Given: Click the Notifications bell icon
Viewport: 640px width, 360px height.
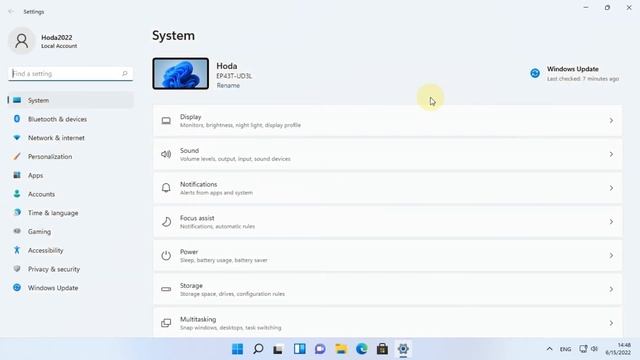Looking at the screenshot, I should tap(166, 188).
